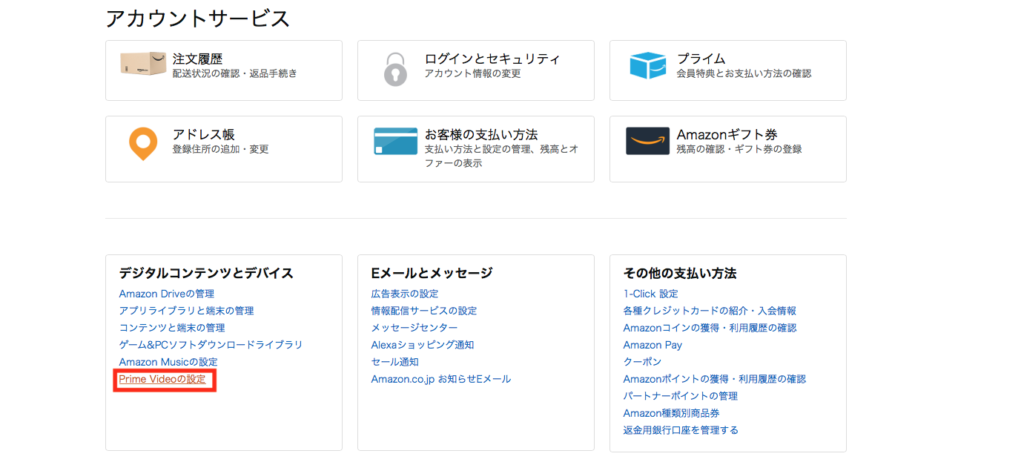Click the アカウント情報の変更 description text

473,74
